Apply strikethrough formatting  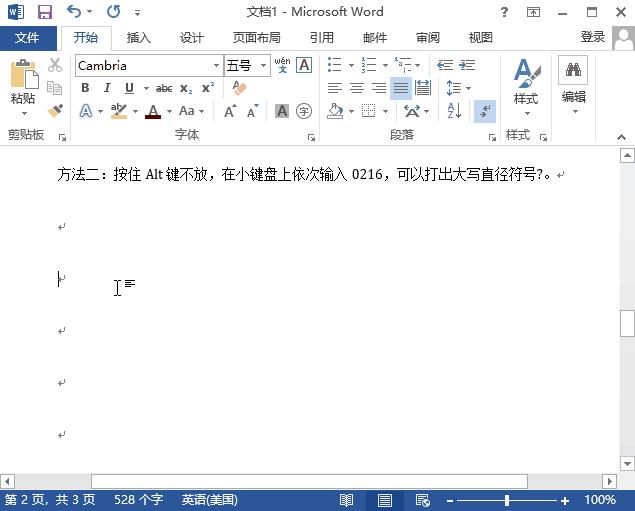click(163, 88)
